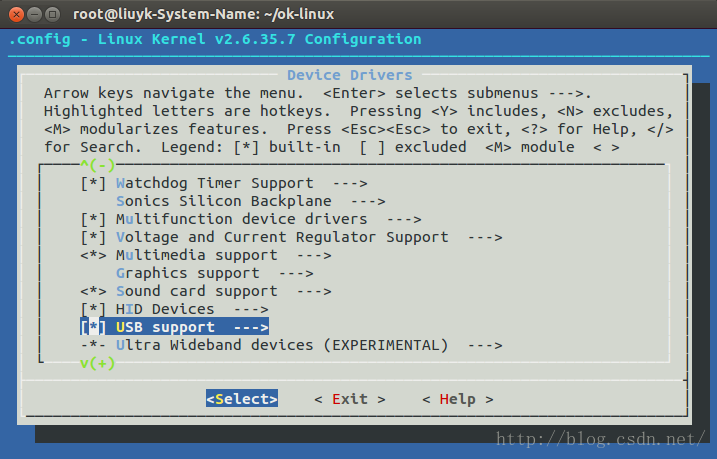Open Ultra Wideband devices submenu arrow
Screen dimensions: 717x459
pos(485,345)
